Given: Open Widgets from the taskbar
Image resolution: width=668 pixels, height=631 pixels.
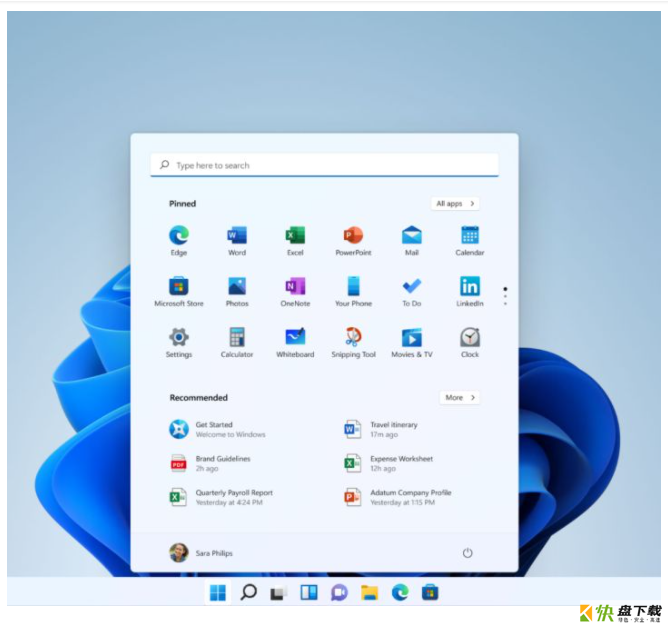Looking at the screenshot, I should 309,592.
